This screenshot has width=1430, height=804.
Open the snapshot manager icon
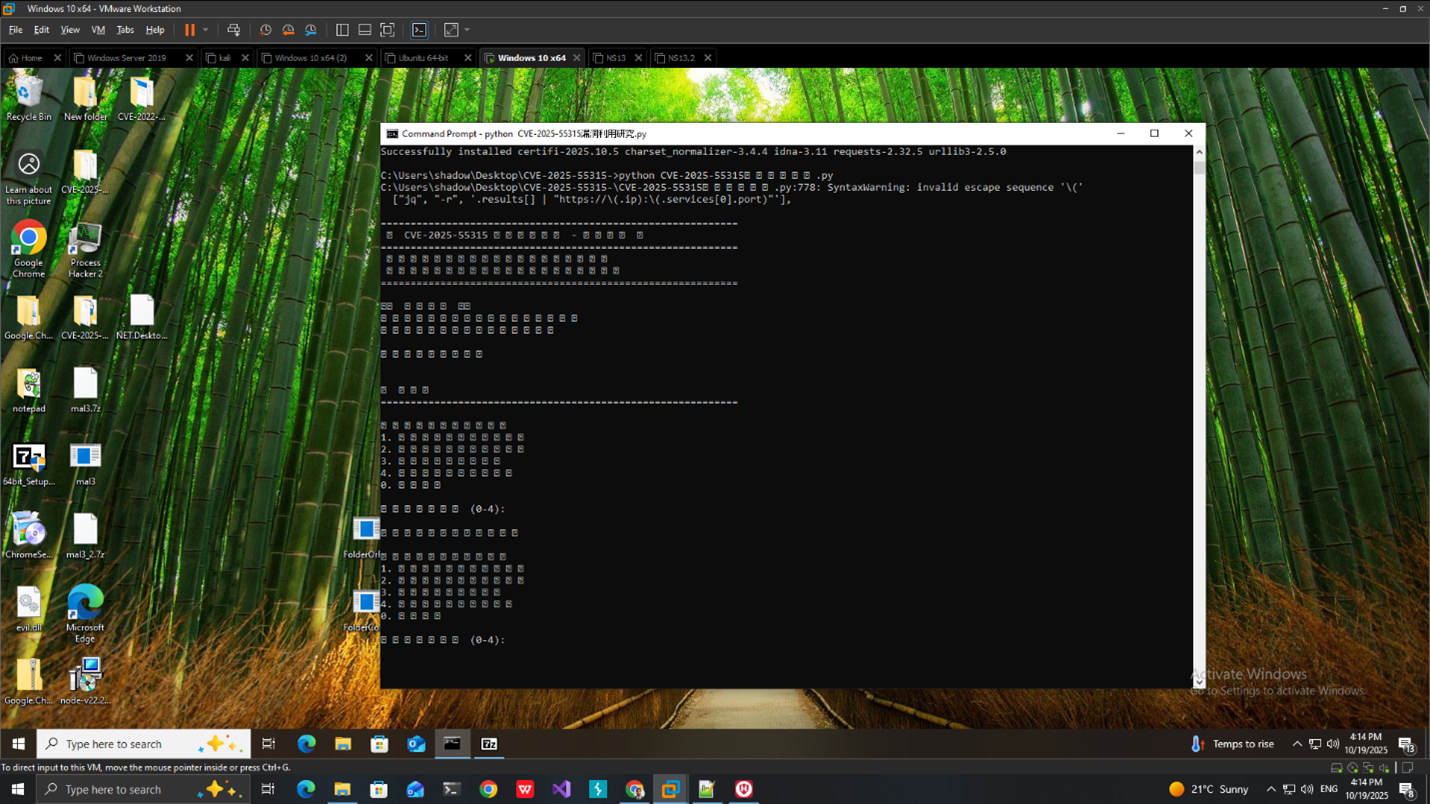pyautogui.click(x=311, y=30)
